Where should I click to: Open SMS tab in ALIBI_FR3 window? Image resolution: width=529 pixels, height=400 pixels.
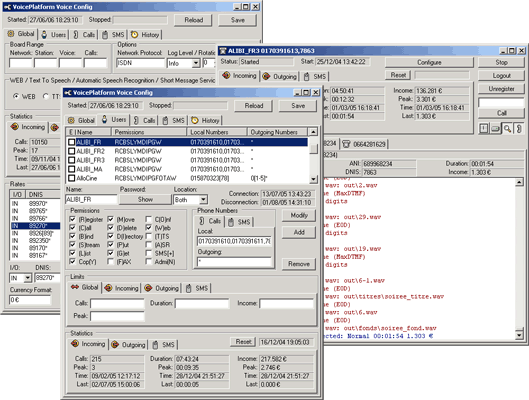(315, 77)
